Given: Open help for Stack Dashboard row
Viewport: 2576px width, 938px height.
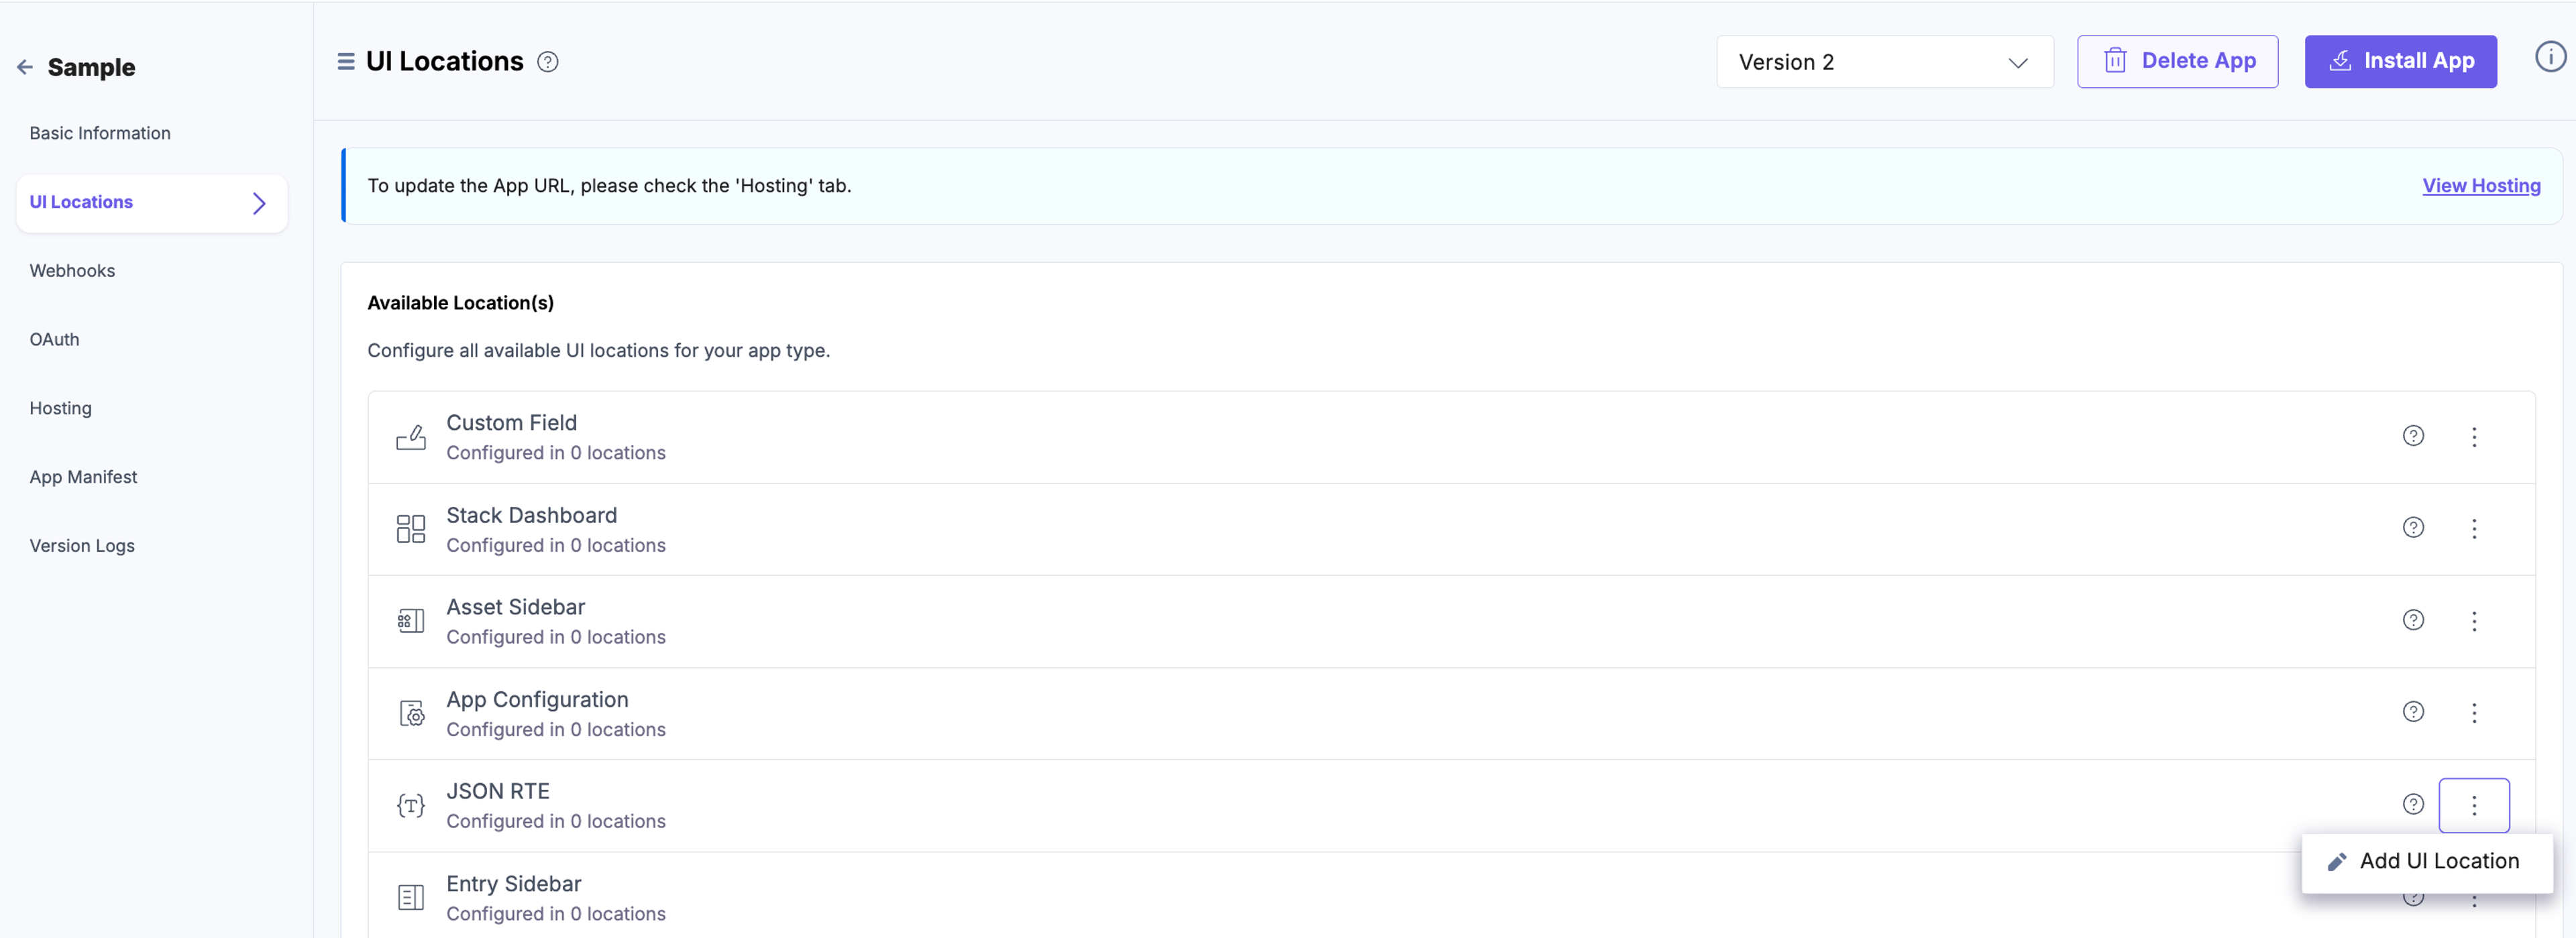Looking at the screenshot, I should click(x=2413, y=528).
